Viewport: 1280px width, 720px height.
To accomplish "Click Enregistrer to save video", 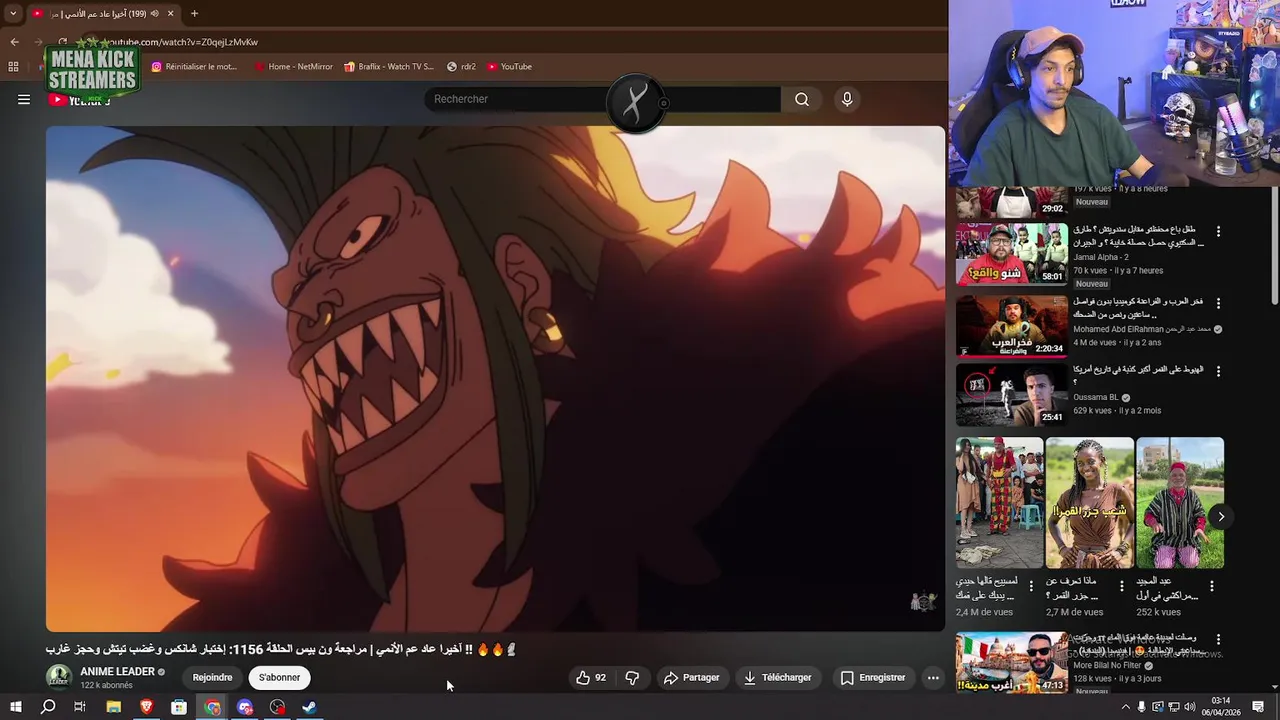I will click(873, 678).
